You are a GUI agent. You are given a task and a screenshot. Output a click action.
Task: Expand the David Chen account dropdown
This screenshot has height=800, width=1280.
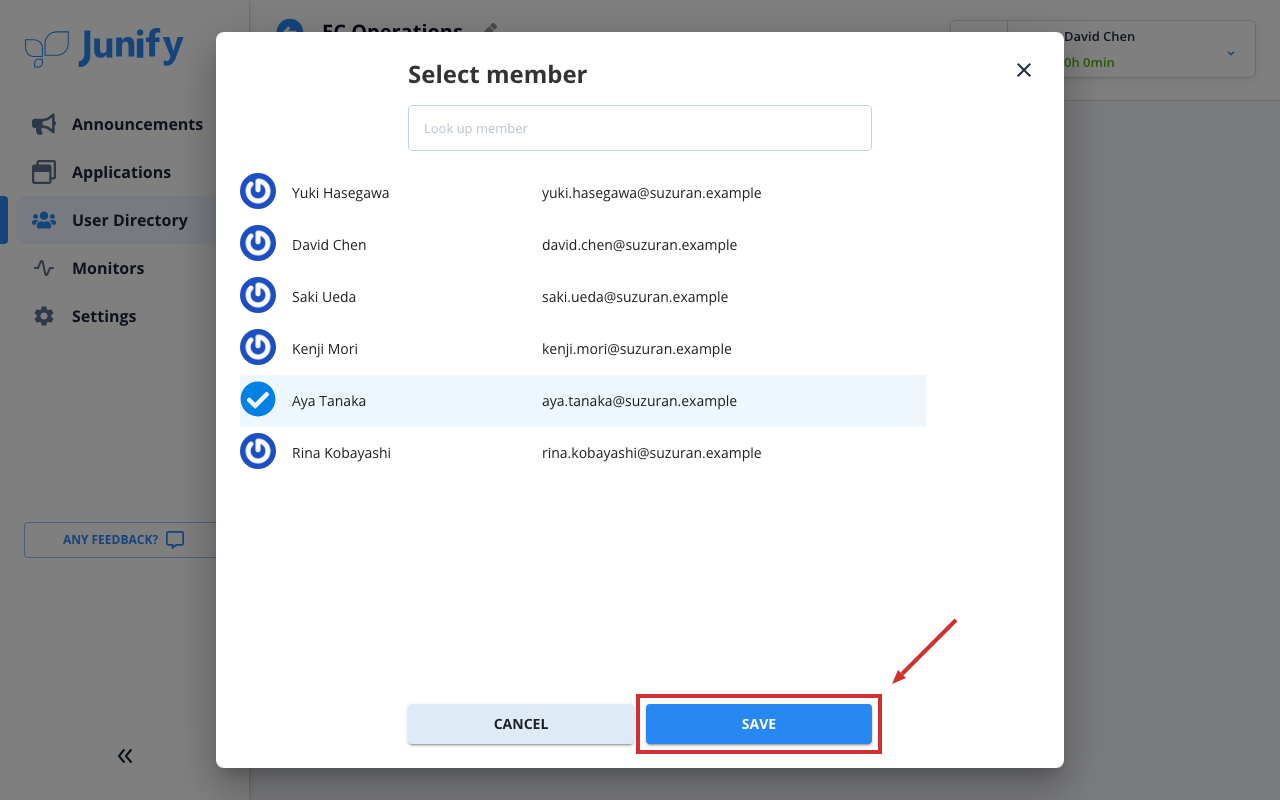(1231, 53)
